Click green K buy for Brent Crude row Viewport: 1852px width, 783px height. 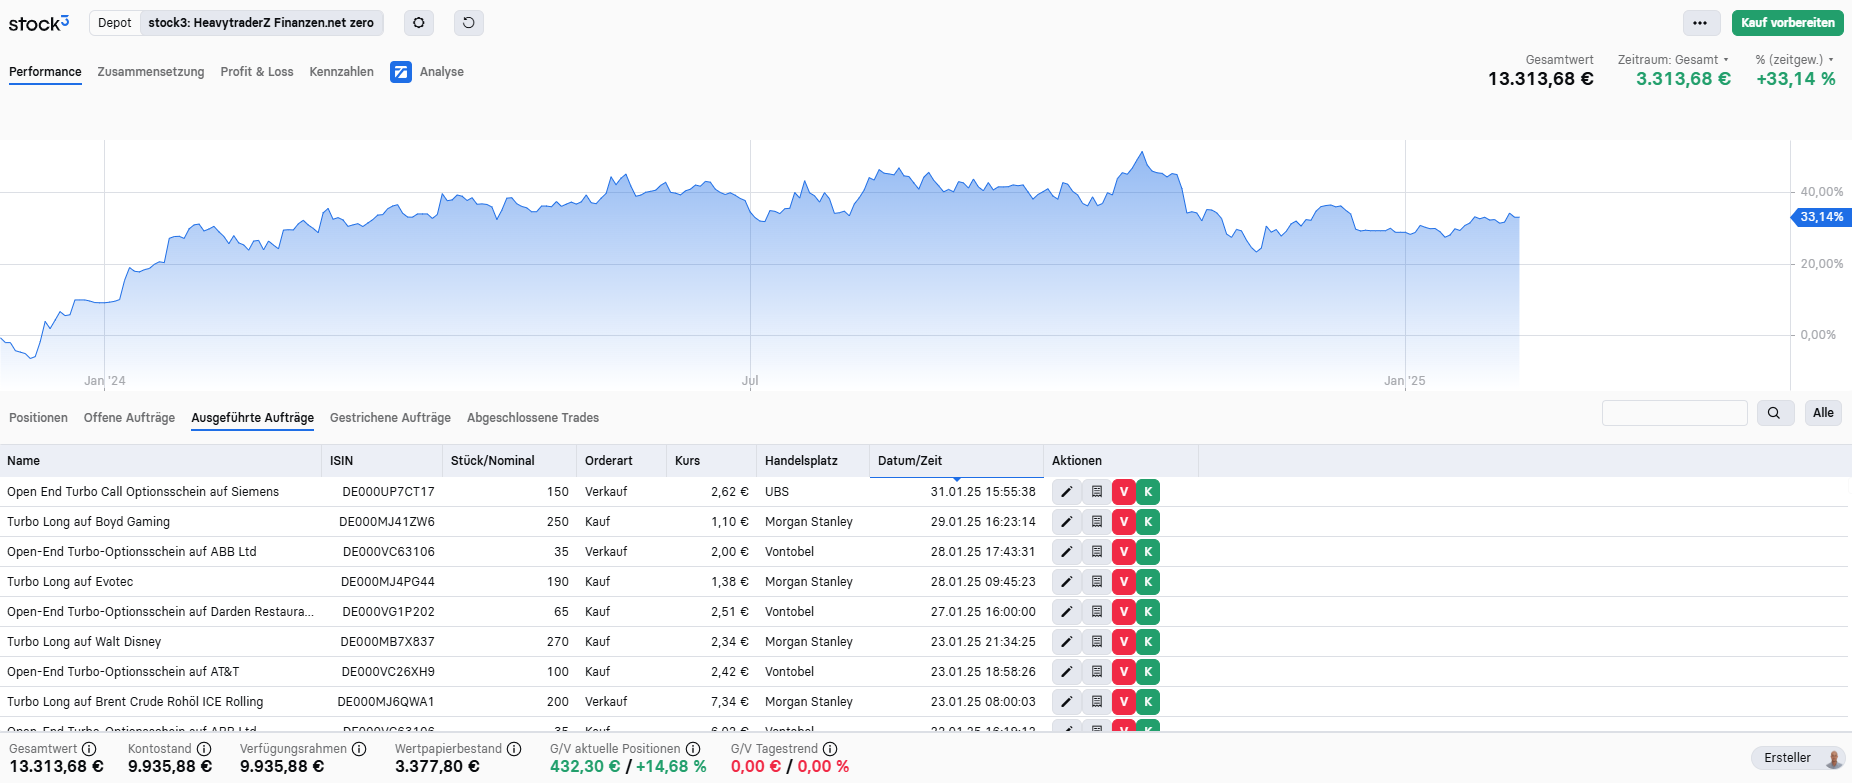pos(1148,702)
